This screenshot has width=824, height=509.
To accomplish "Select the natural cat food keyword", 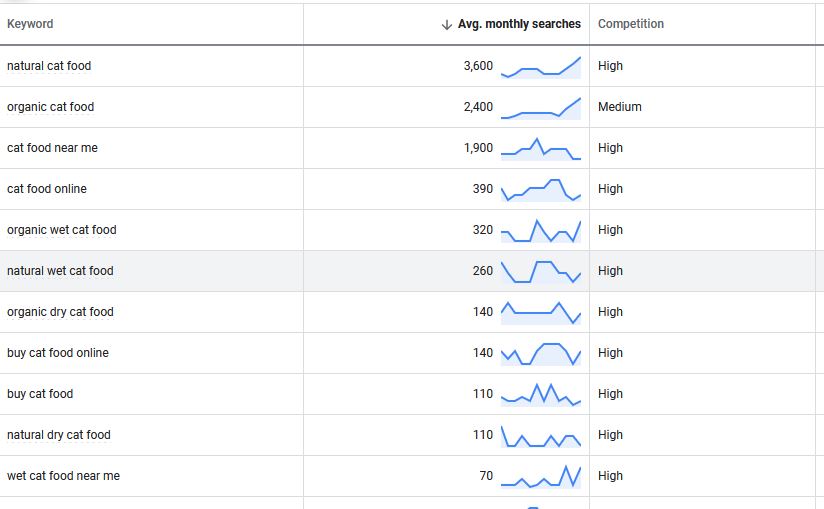I will [49, 66].
